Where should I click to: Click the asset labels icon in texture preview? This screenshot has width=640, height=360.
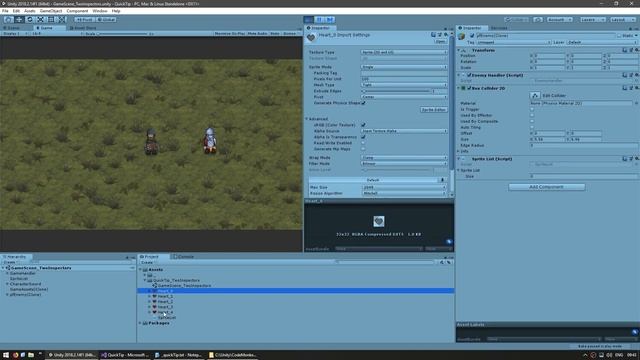[449, 242]
